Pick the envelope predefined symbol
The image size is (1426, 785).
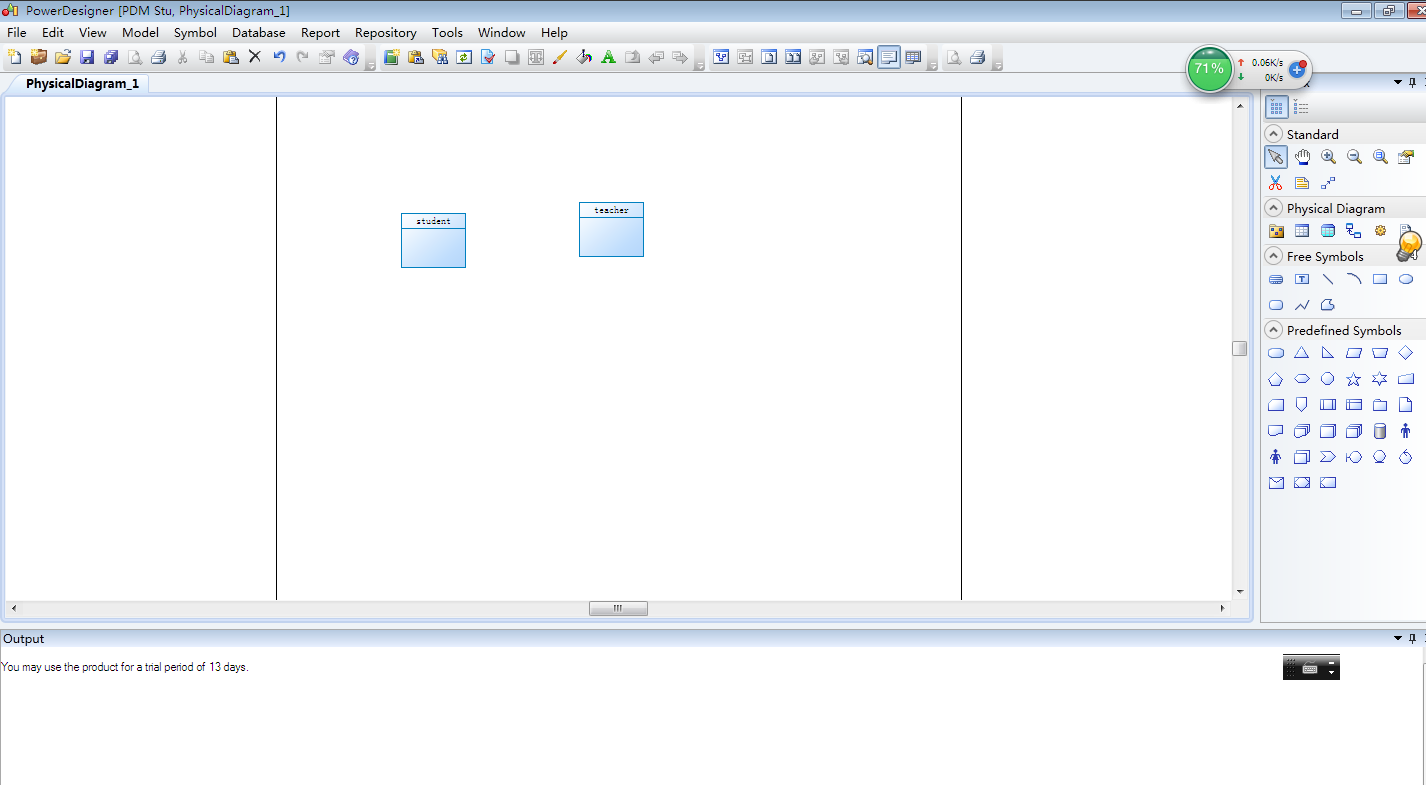[x=1276, y=483]
